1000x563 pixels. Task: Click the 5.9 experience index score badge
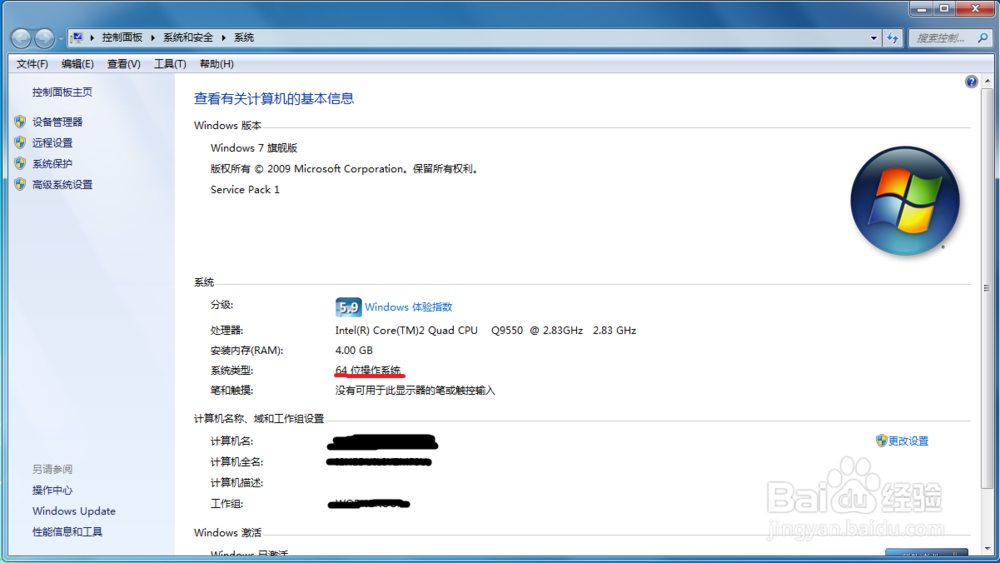tap(348, 307)
